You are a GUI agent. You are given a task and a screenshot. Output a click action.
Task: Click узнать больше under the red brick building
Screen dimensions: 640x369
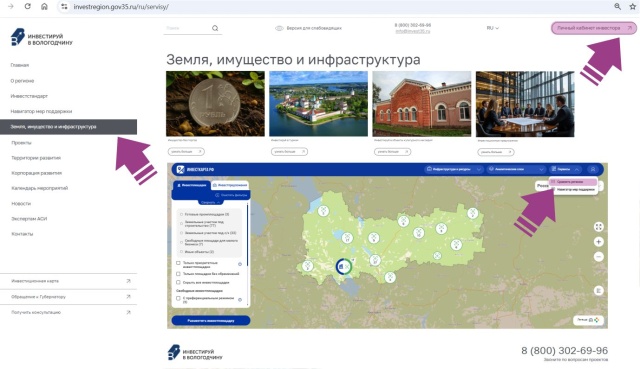click(393, 151)
